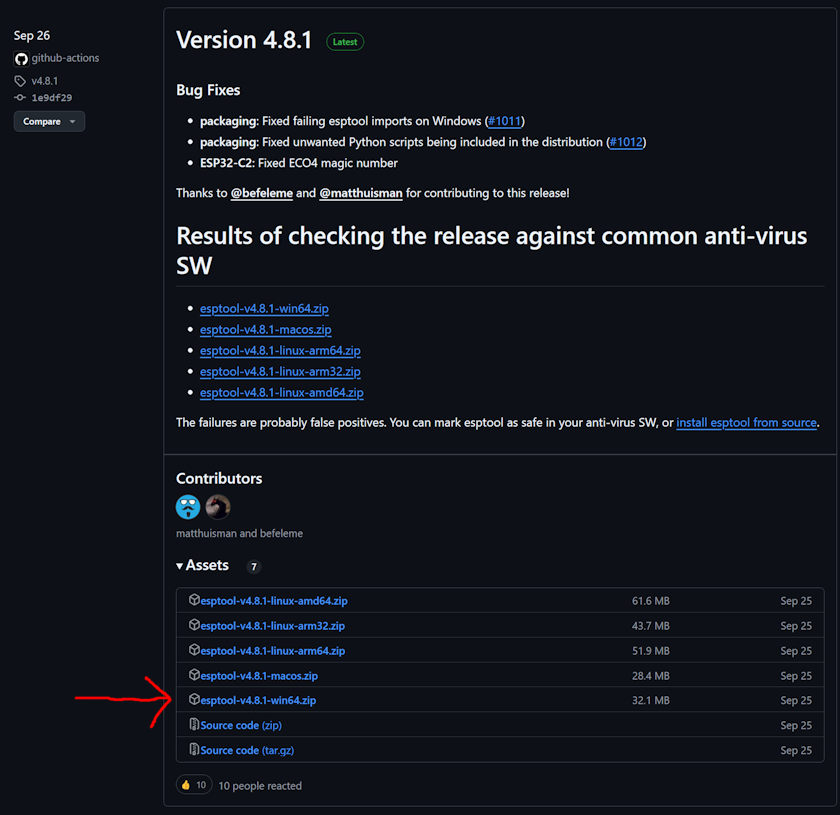The height and width of the screenshot is (815, 840).
Task: Click package icon of linux-arm32 asset
Action: coord(194,625)
